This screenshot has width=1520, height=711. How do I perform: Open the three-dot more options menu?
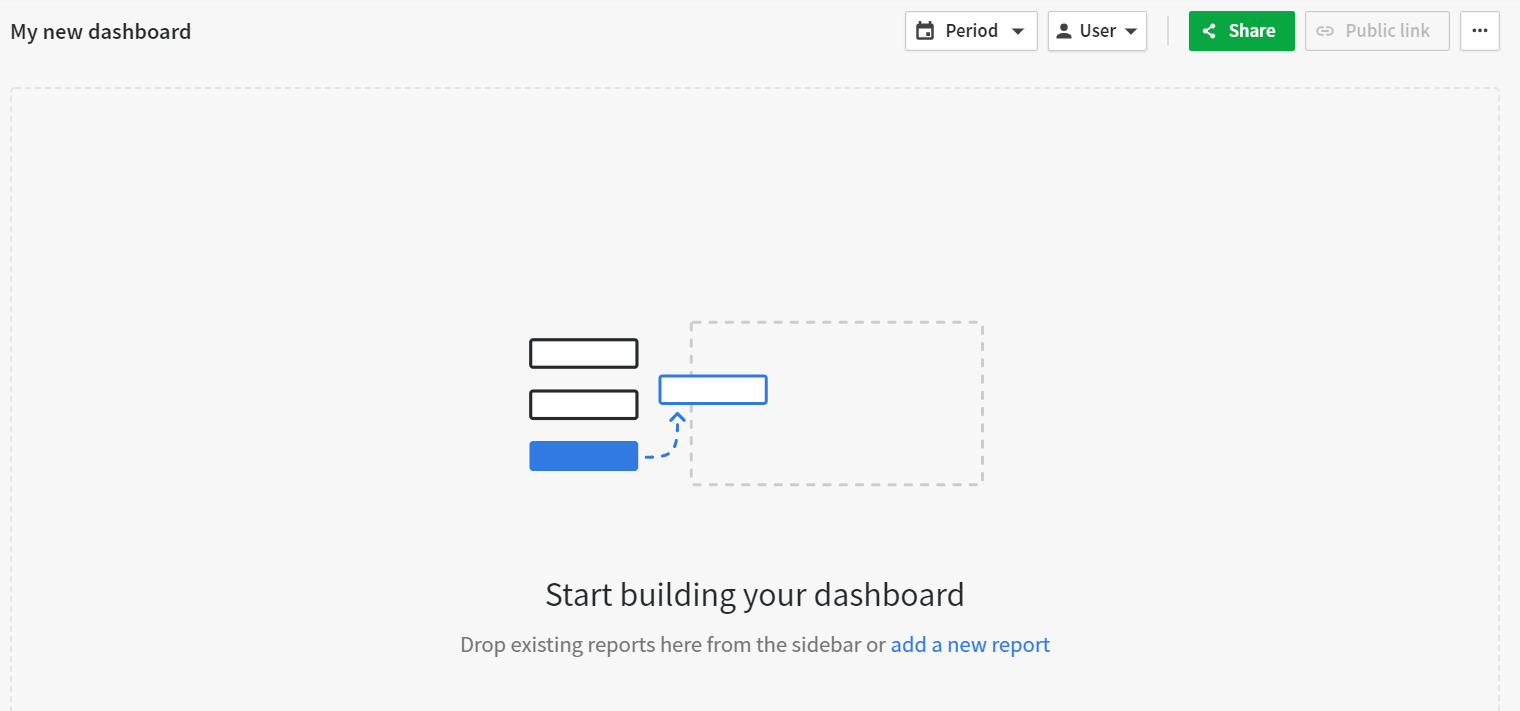1480,31
